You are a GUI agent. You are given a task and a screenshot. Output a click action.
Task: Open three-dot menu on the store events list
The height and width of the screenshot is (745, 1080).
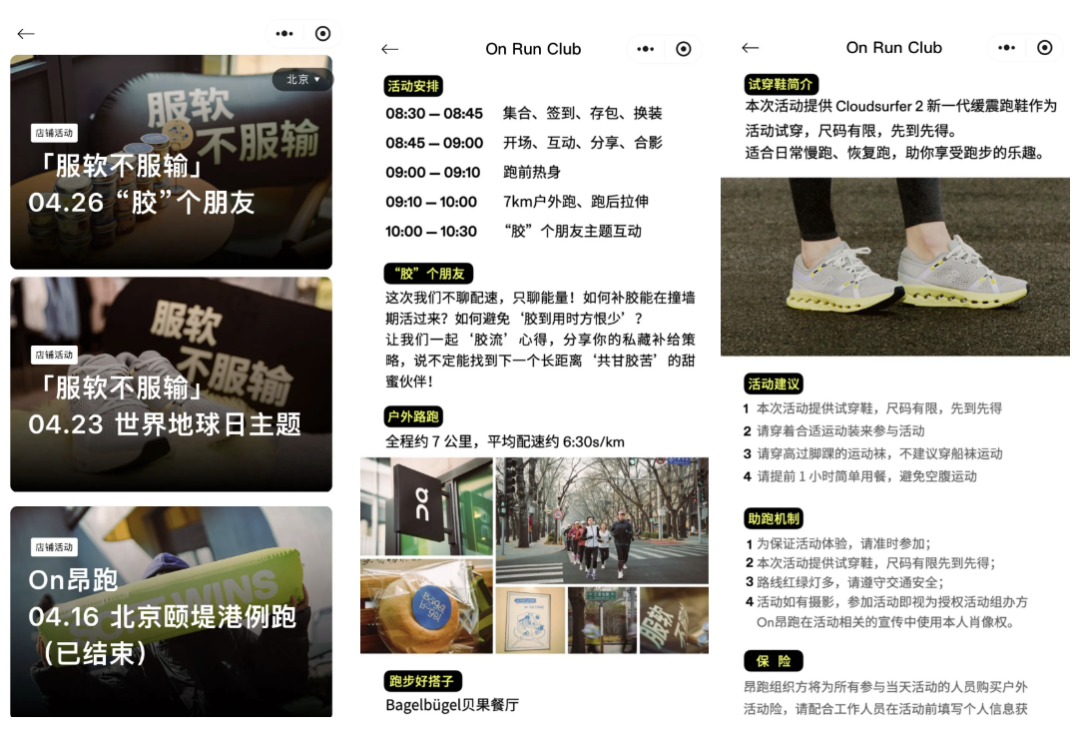tap(285, 33)
